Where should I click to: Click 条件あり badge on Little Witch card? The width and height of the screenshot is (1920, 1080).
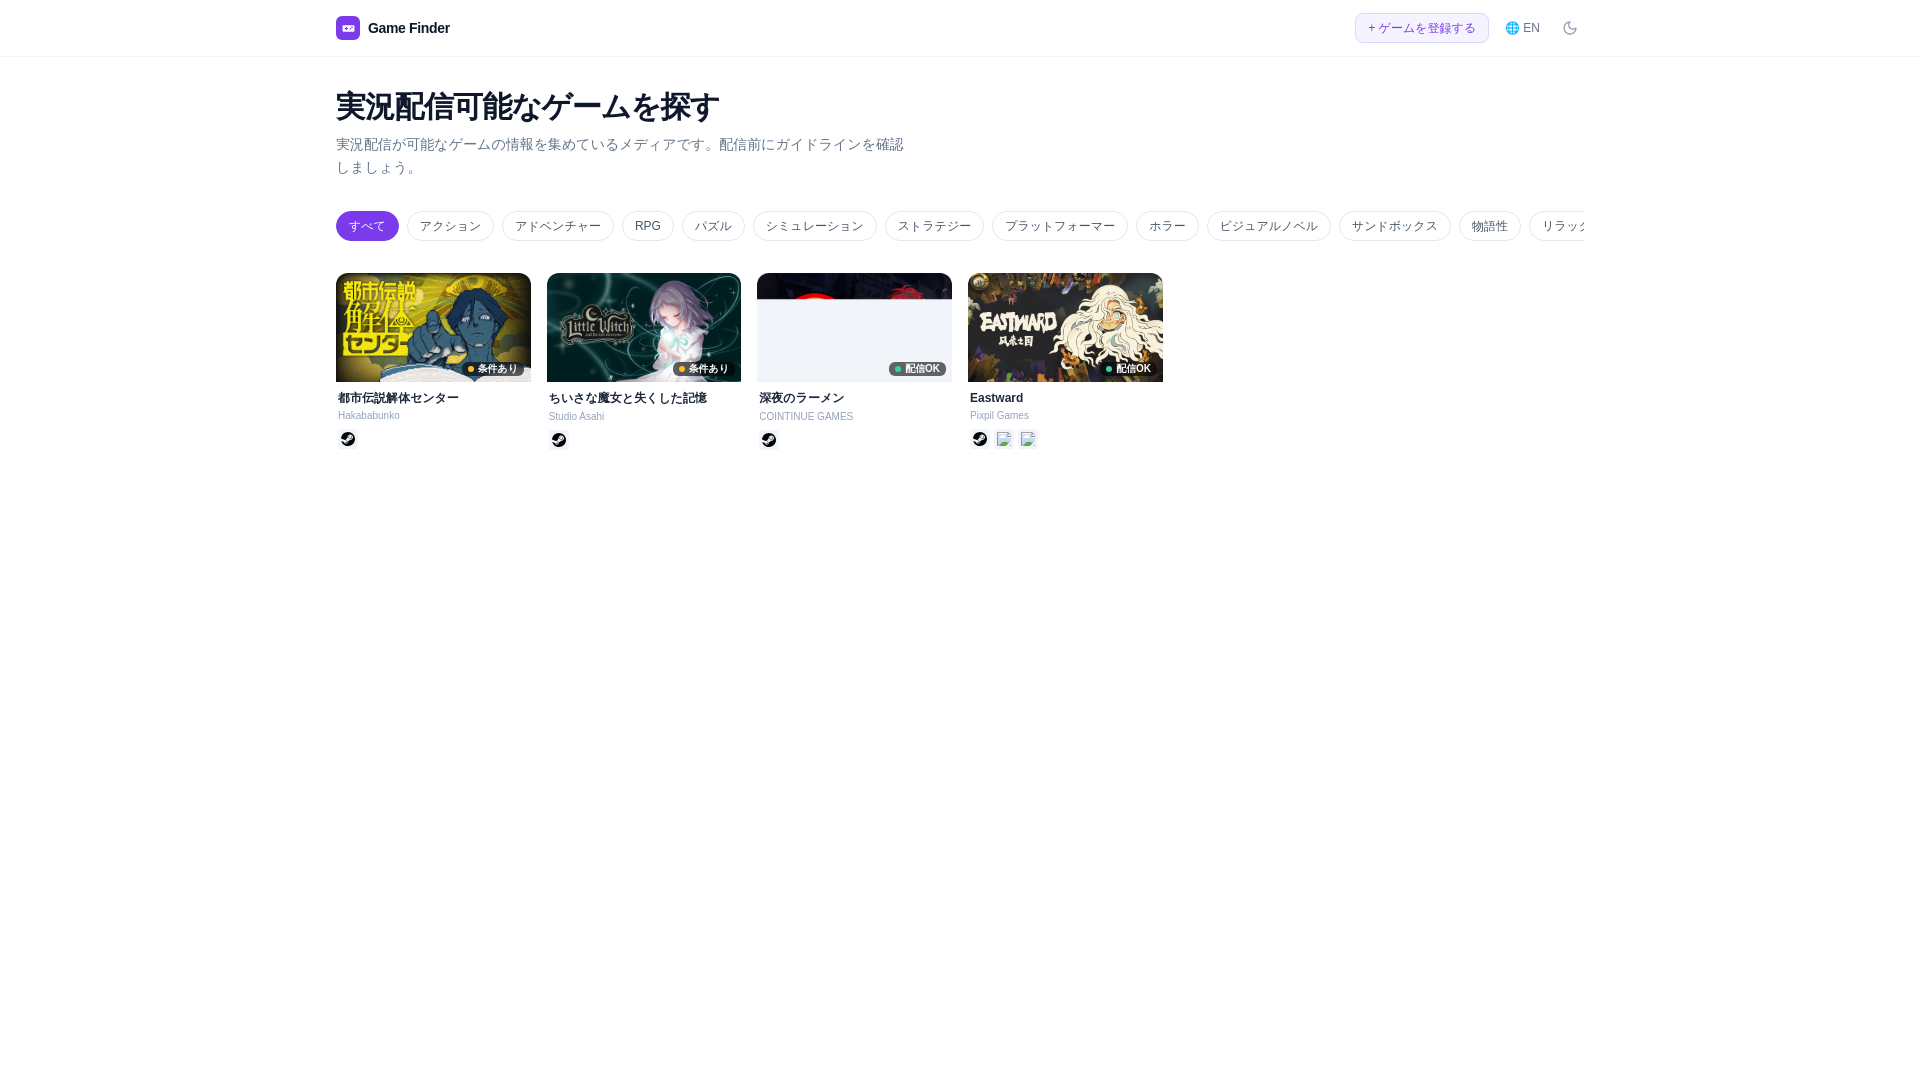tap(704, 369)
